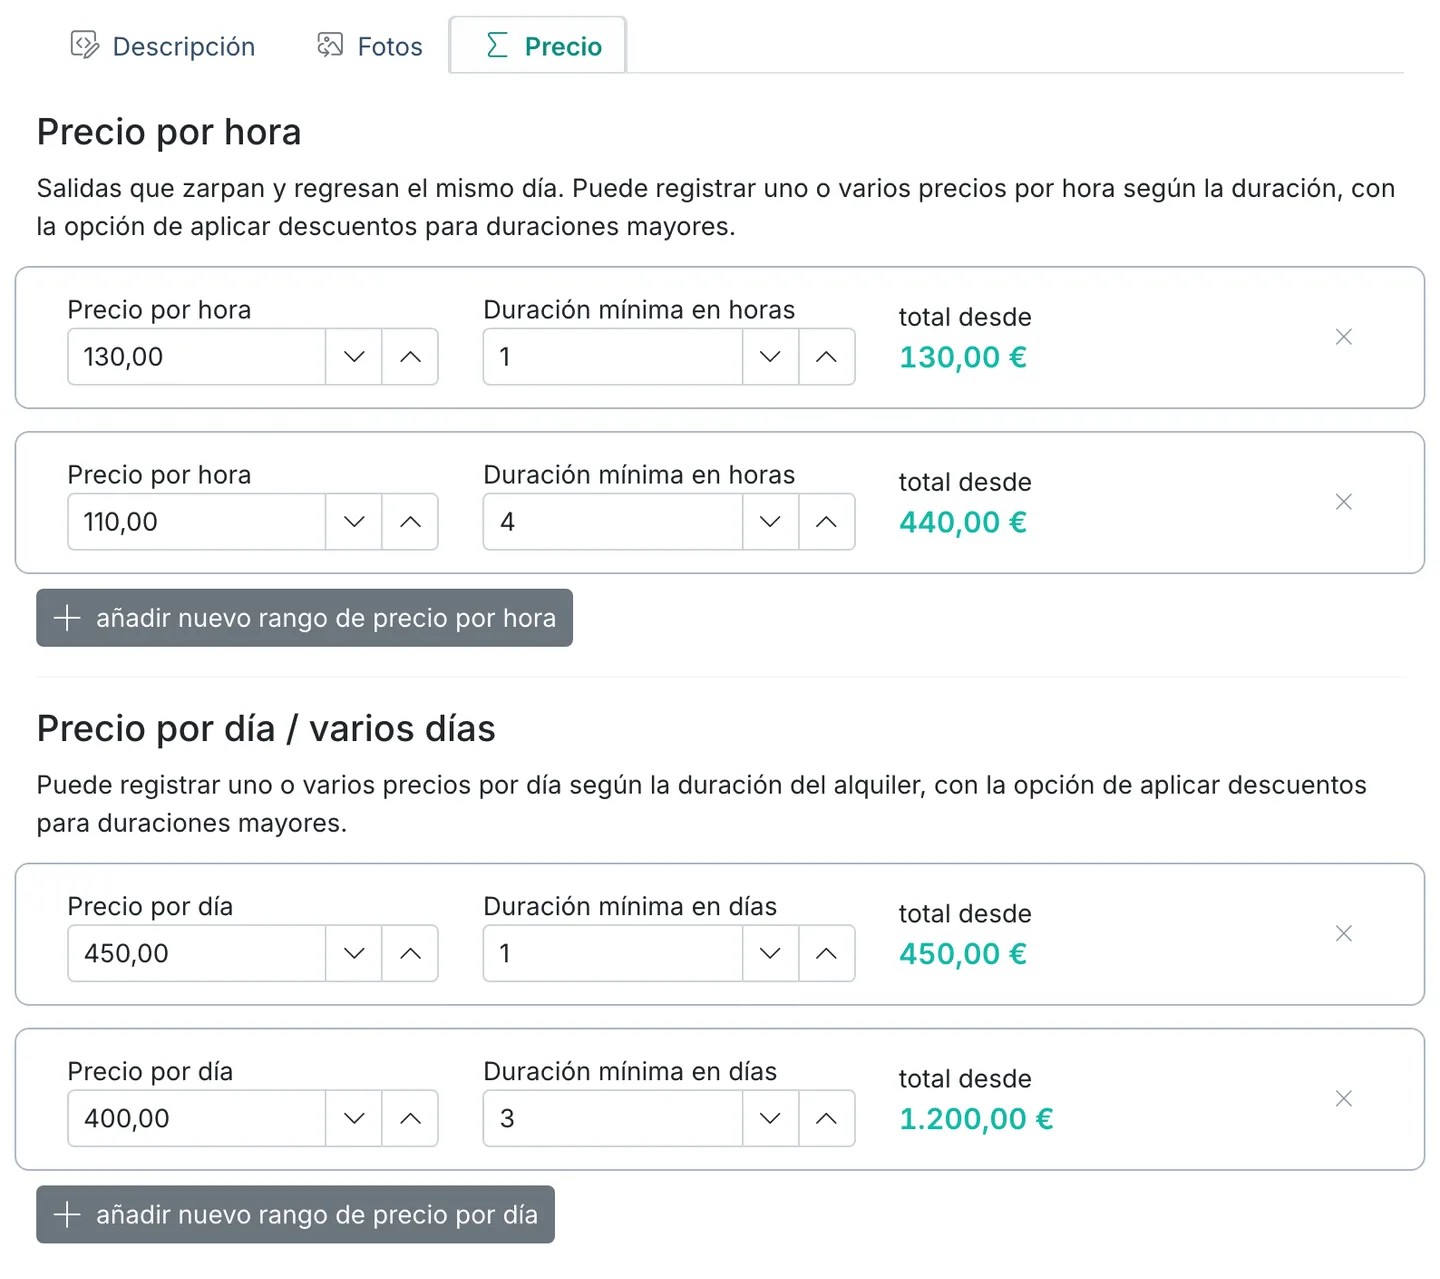Click añadir nuevo rango de precio por hora
Image resolution: width=1440 pixels, height=1279 pixels.
[x=304, y=618]
